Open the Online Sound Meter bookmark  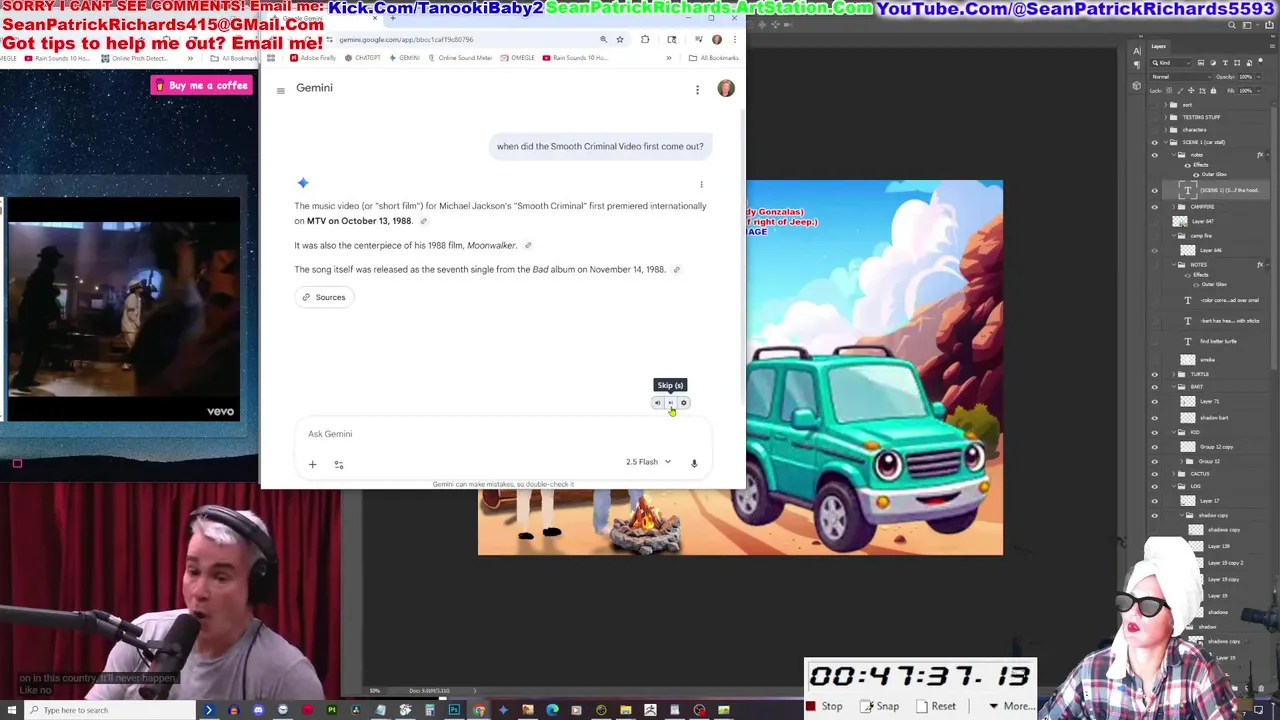pos(459,58)
